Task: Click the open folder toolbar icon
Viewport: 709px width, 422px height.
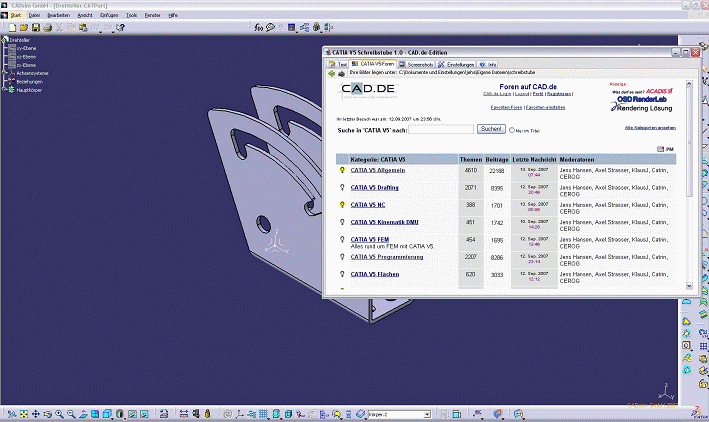Action: (24, 28)
